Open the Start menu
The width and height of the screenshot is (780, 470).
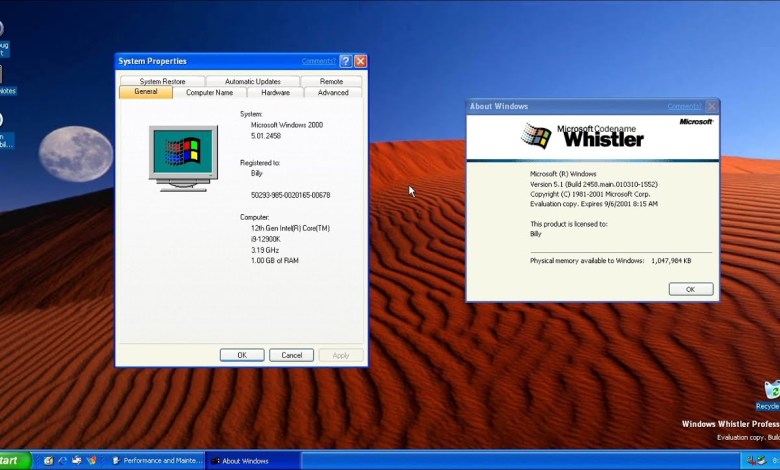point(15,461)
